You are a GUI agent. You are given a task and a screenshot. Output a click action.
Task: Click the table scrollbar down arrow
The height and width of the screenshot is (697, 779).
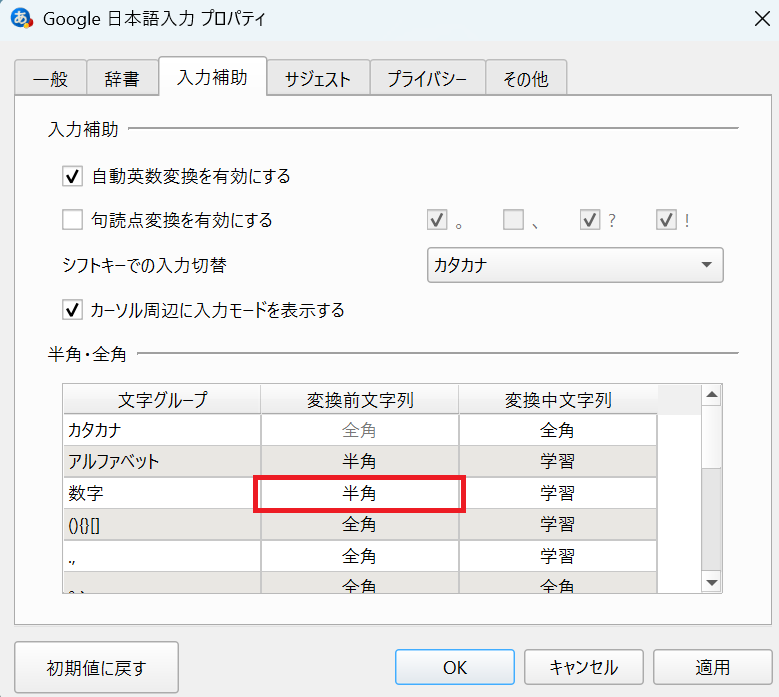point(712,582)
